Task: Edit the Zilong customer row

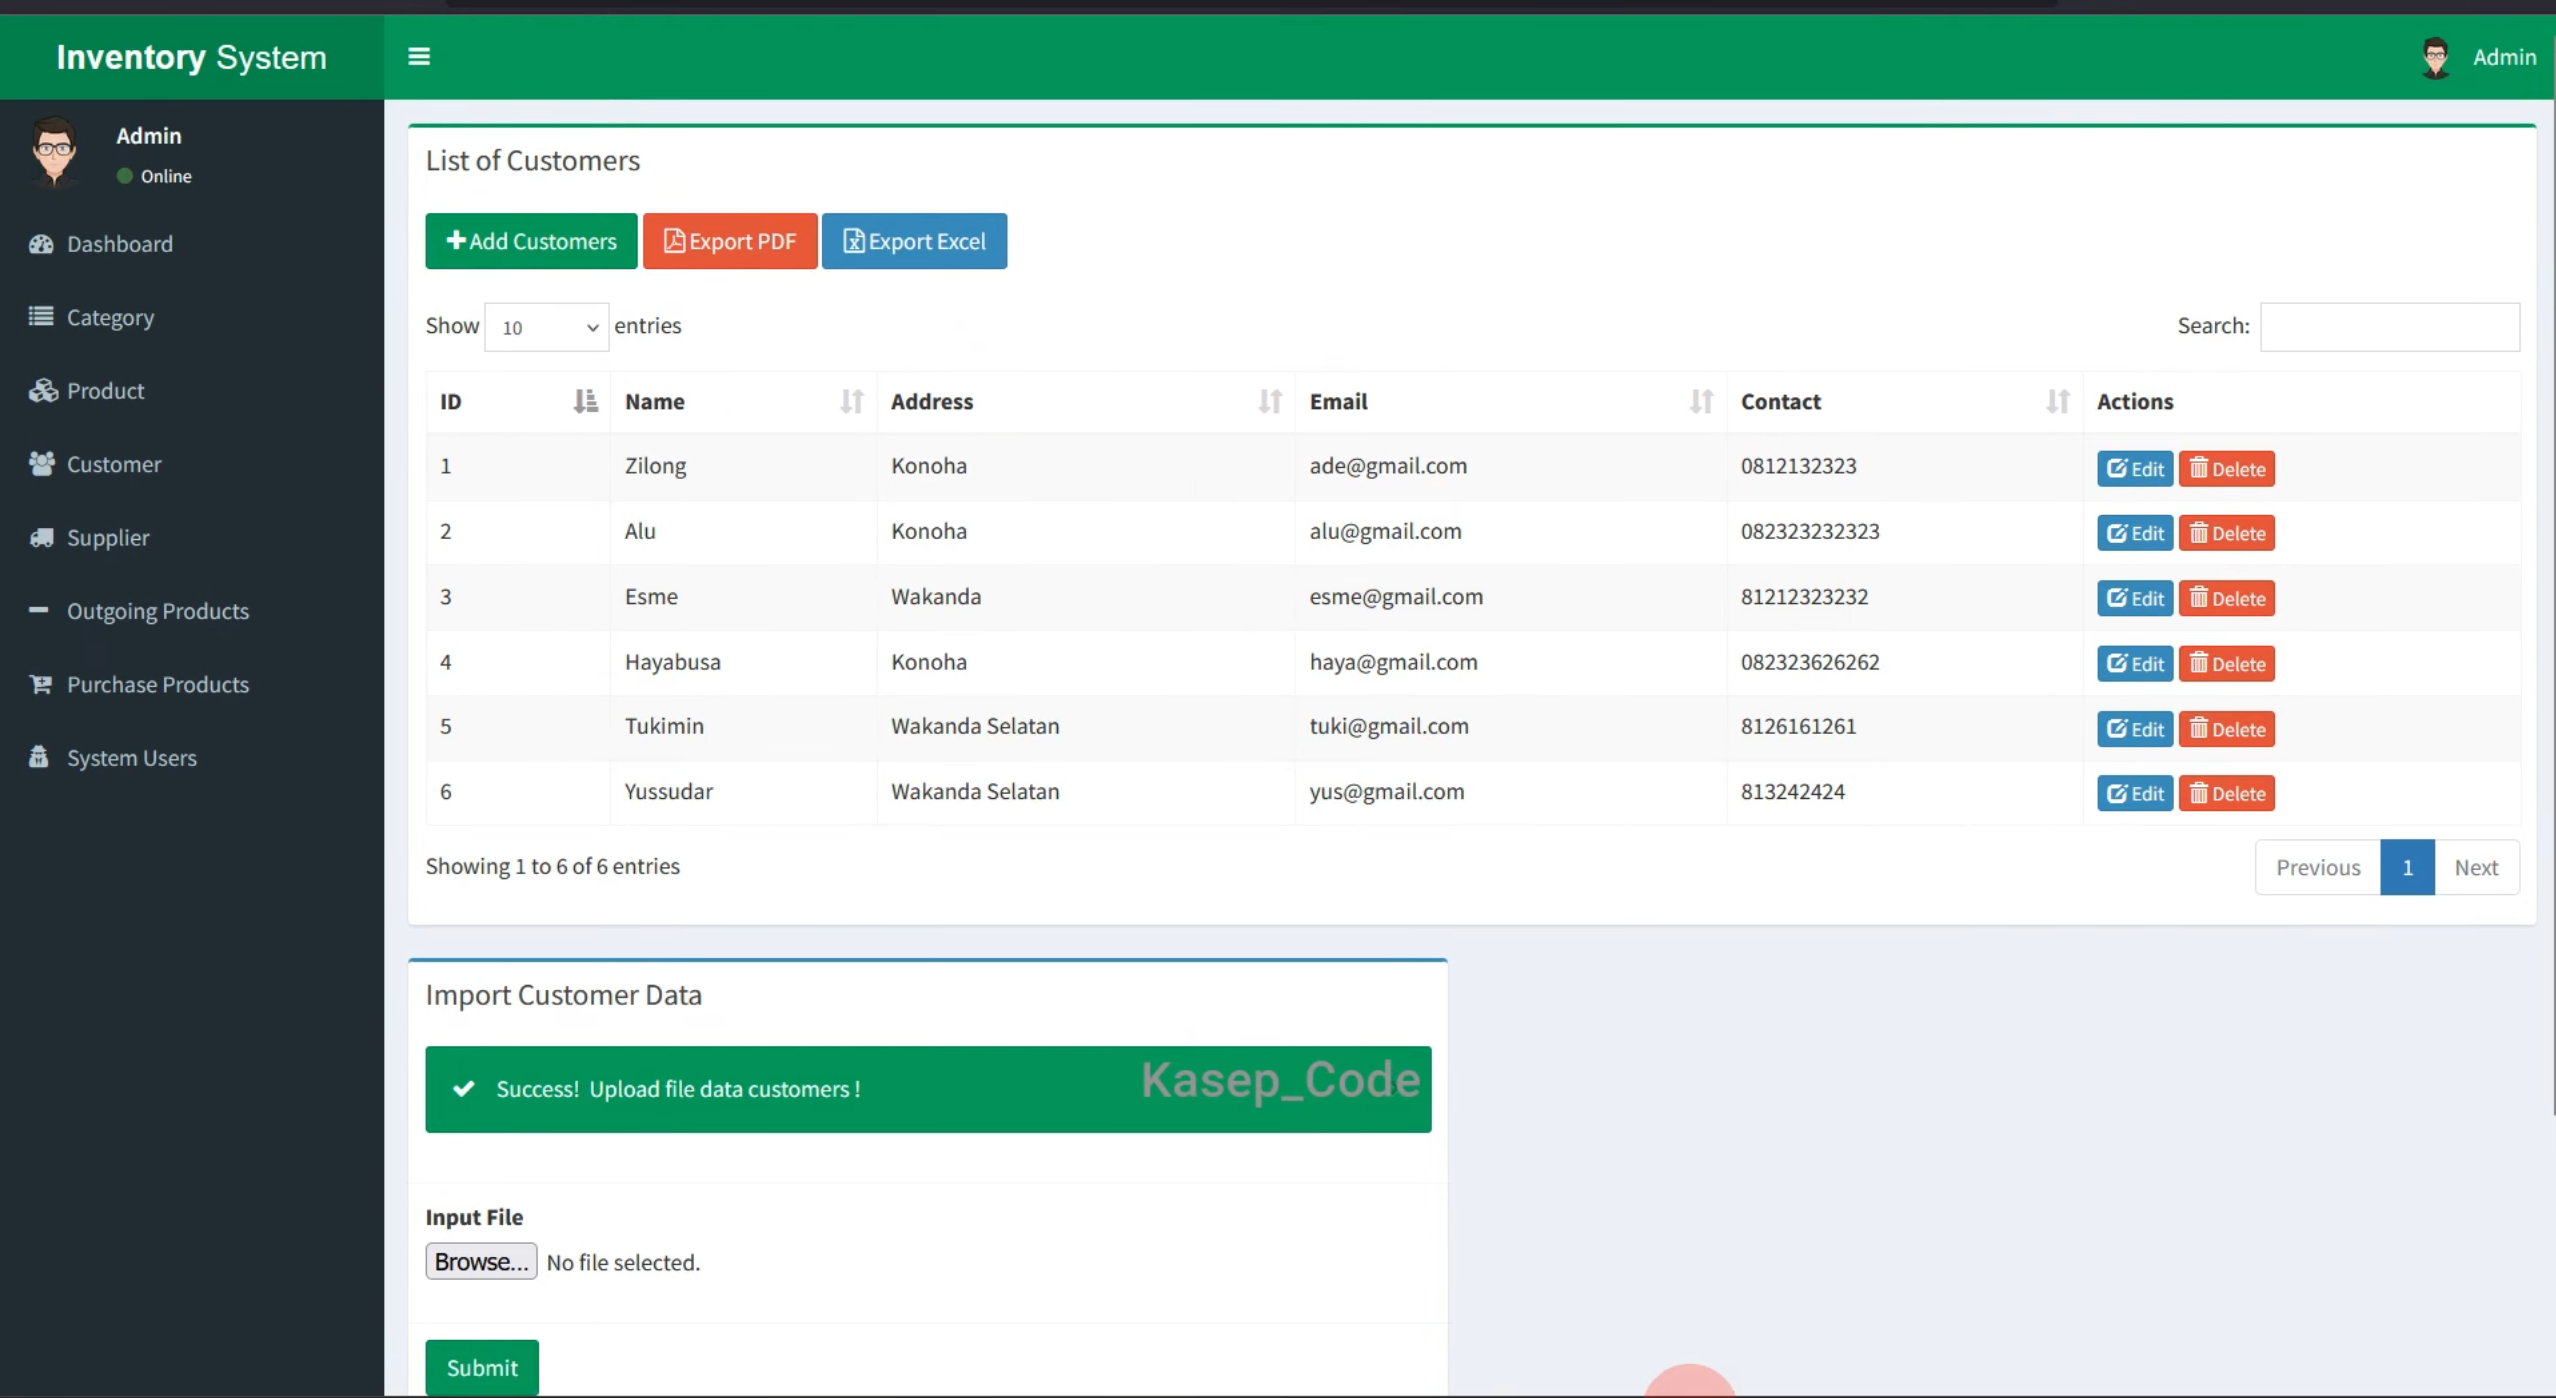Action: (2135, 469)
